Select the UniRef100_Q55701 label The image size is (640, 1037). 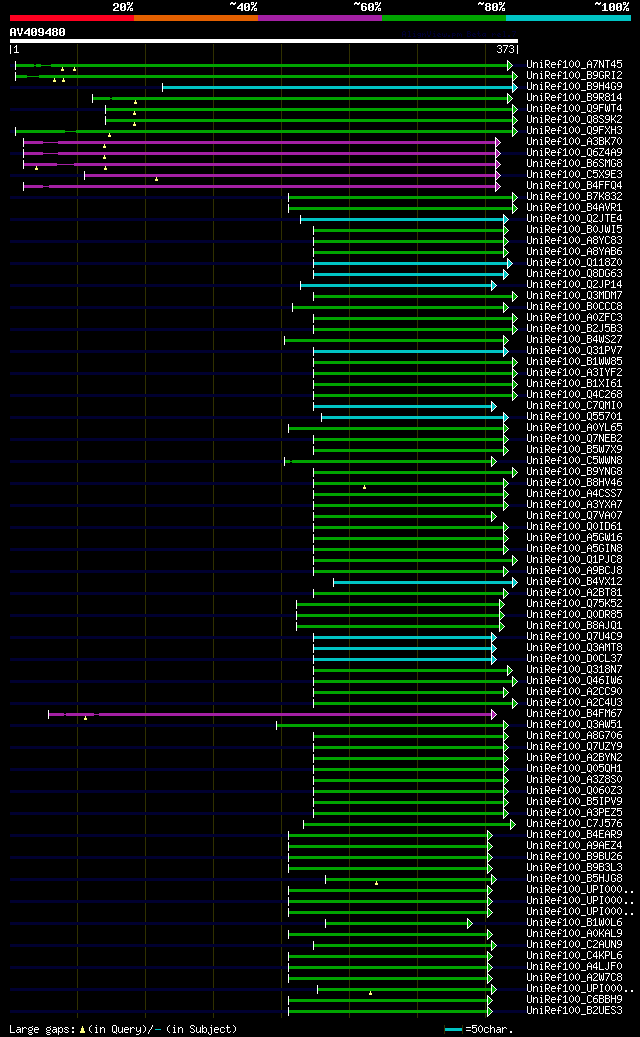coord(574,417)
